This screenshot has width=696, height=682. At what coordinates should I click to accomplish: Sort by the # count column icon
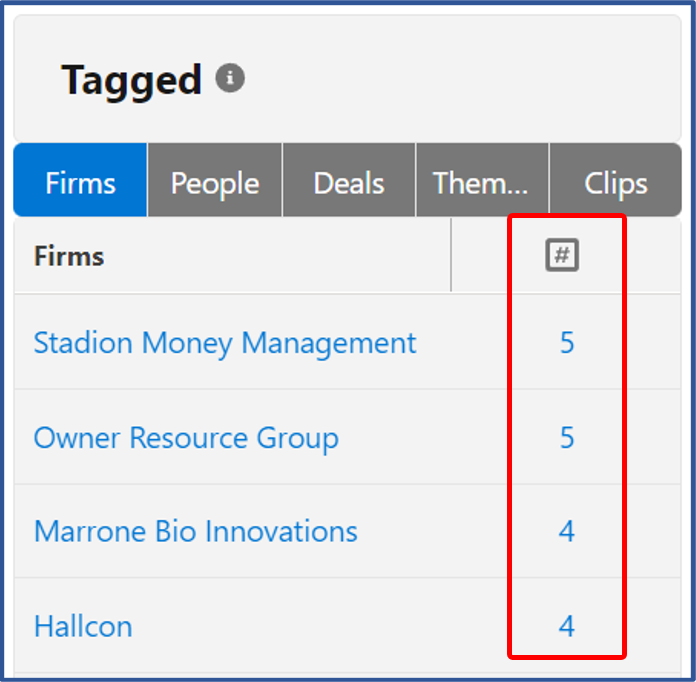click(x=562, y=255)
